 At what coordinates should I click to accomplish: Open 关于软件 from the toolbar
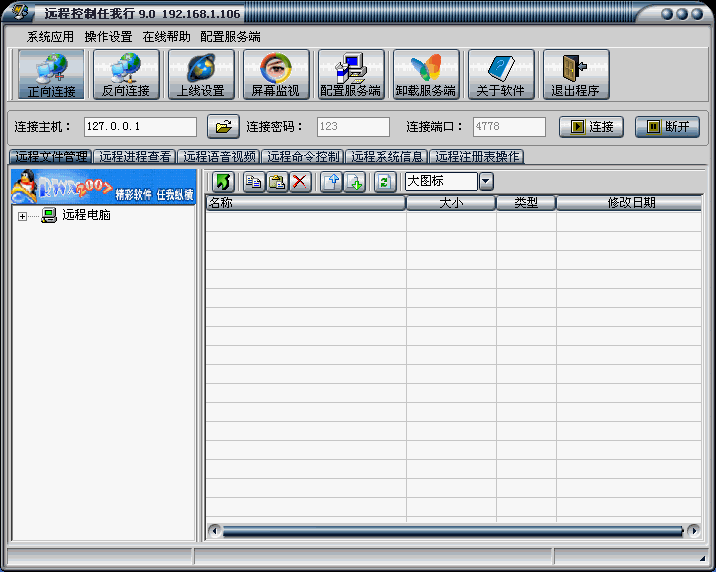[x=501, y=75]
